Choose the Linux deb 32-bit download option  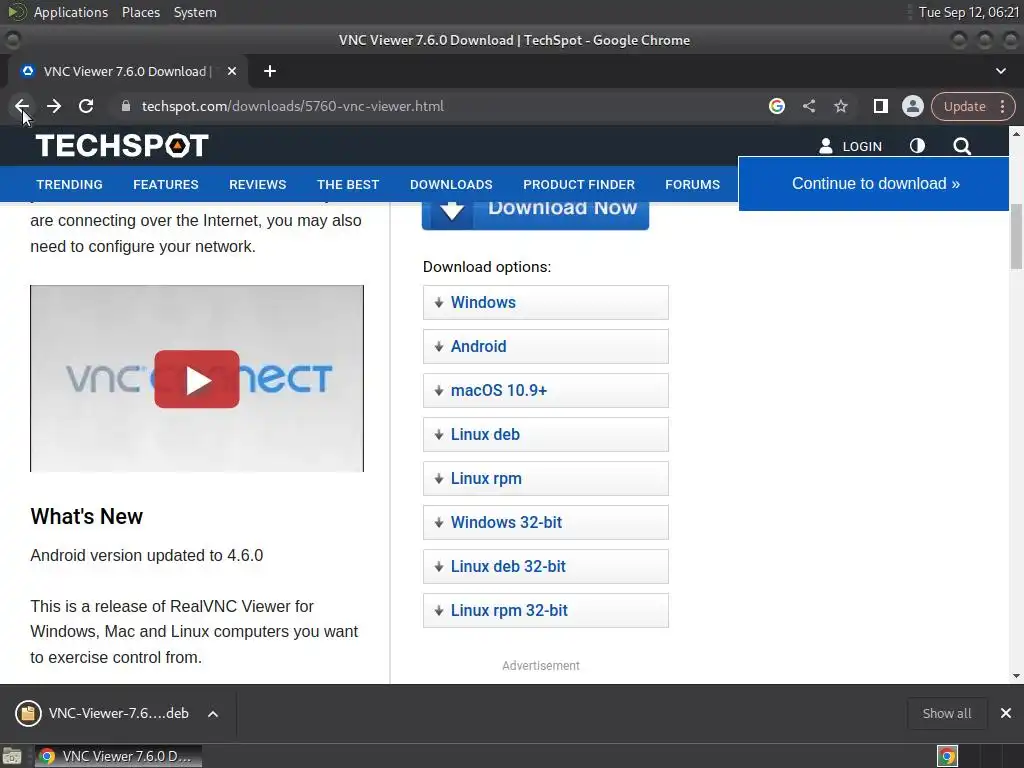545,566
